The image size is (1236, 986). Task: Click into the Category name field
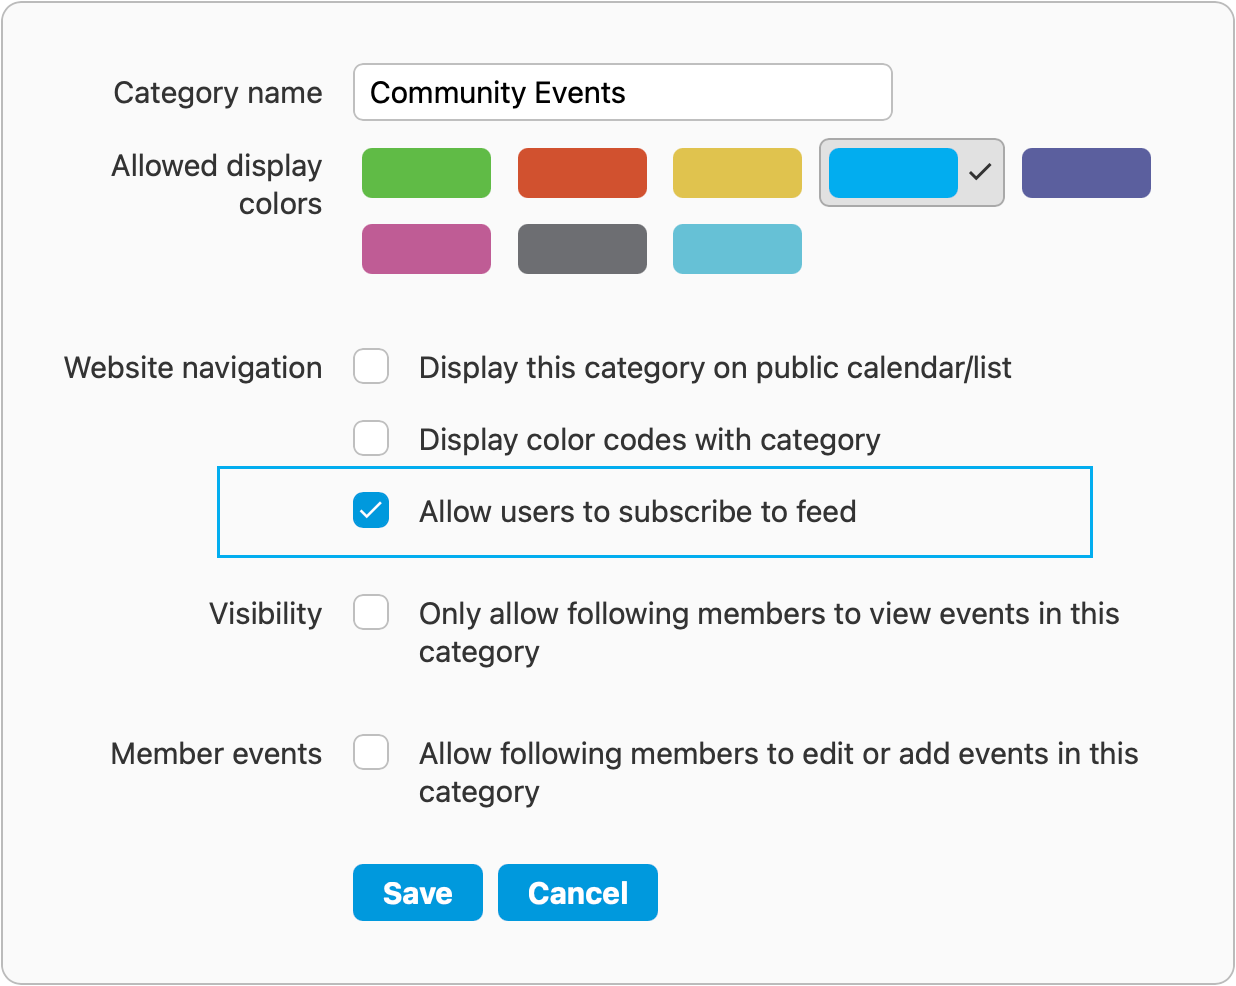tap(622, 92)
